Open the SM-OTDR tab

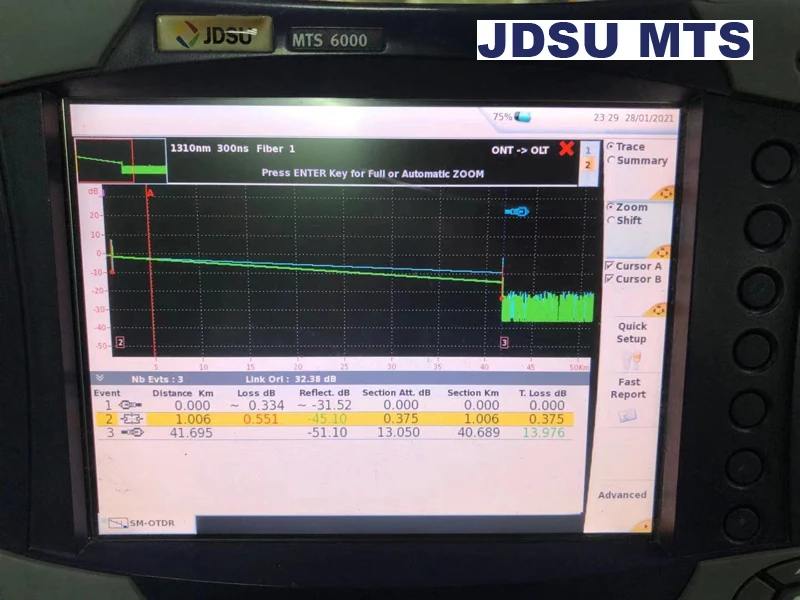point(146,523)
